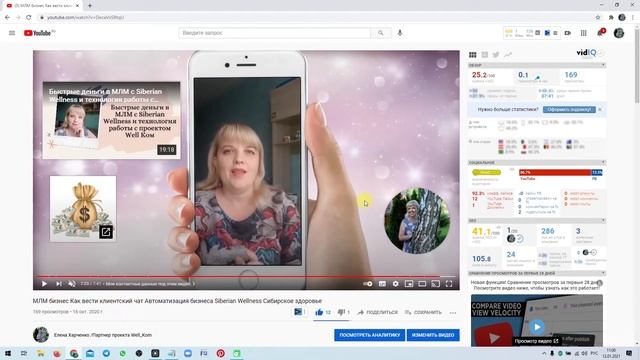Open WhatsApp from the taskbar

tap(122, 353)
